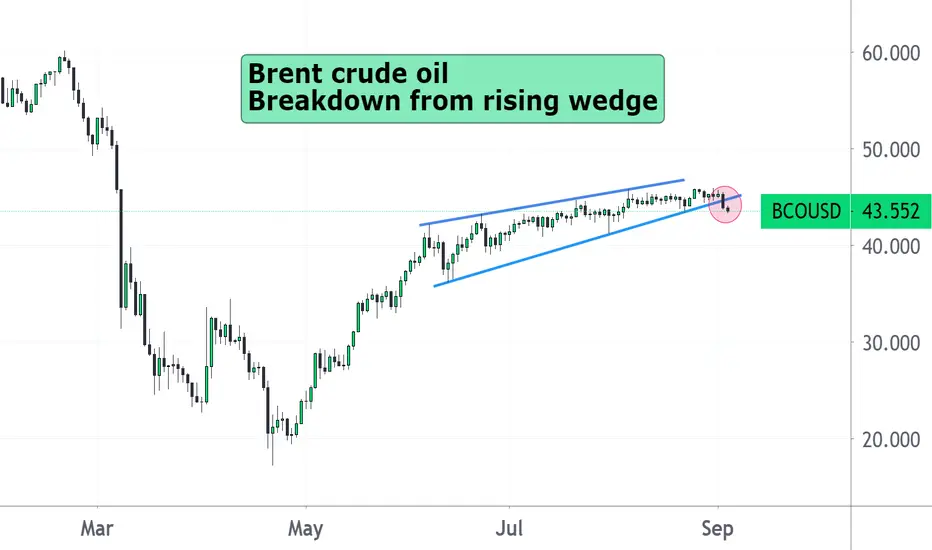Click the upper blue wedge trendline
Image resolution: width=932 pixels, height=550 pixels.
click(x=552, y=202)
